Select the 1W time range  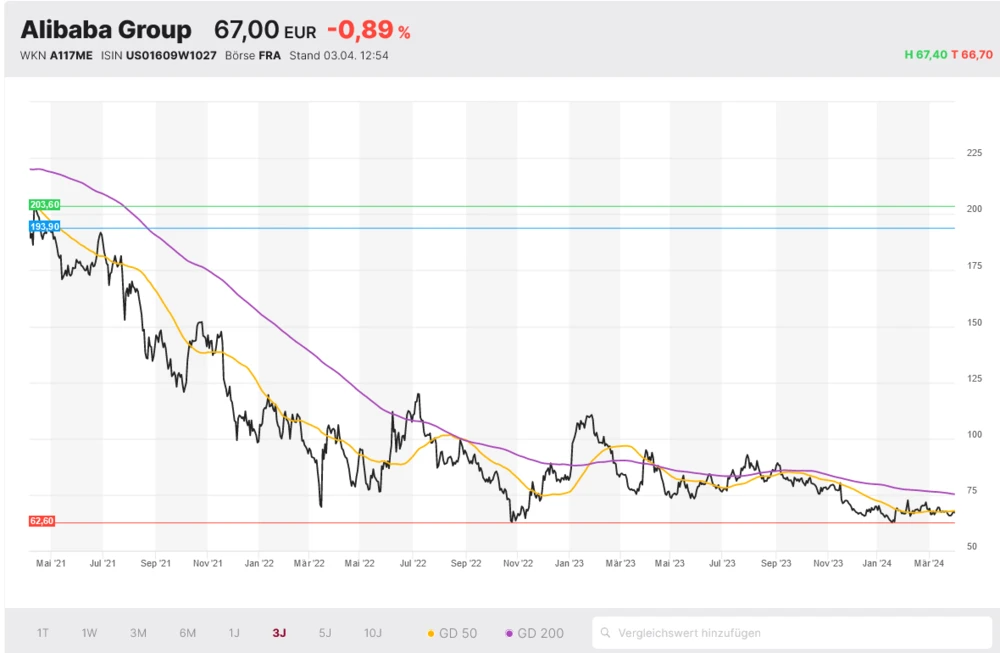pos(89,633)
